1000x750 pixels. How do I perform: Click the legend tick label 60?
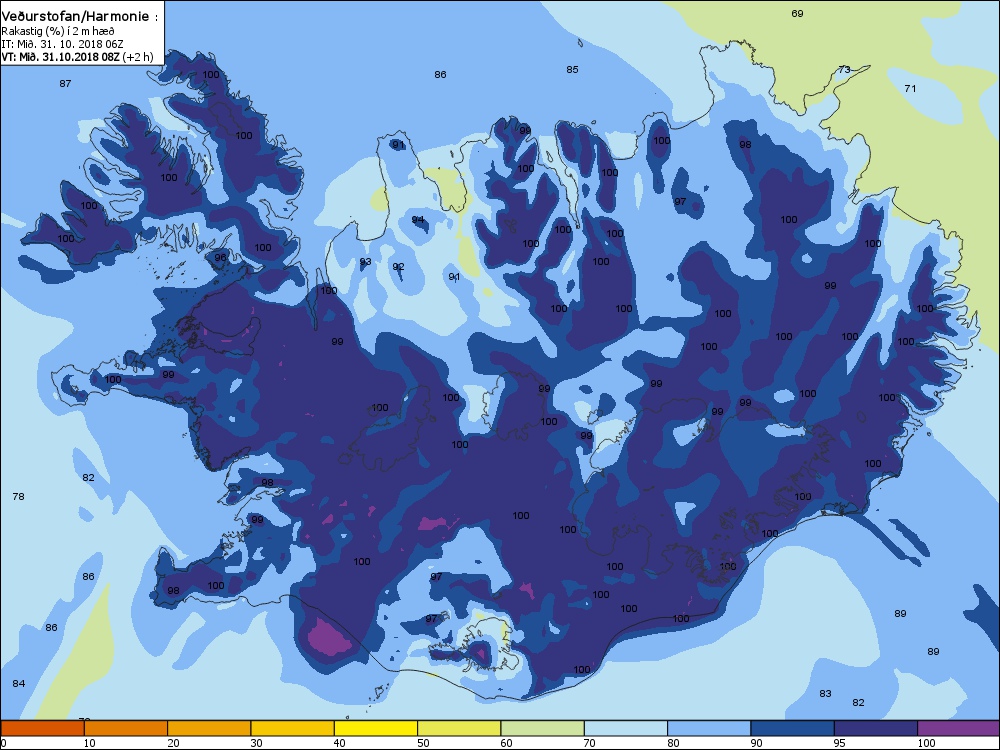point(506,743)
